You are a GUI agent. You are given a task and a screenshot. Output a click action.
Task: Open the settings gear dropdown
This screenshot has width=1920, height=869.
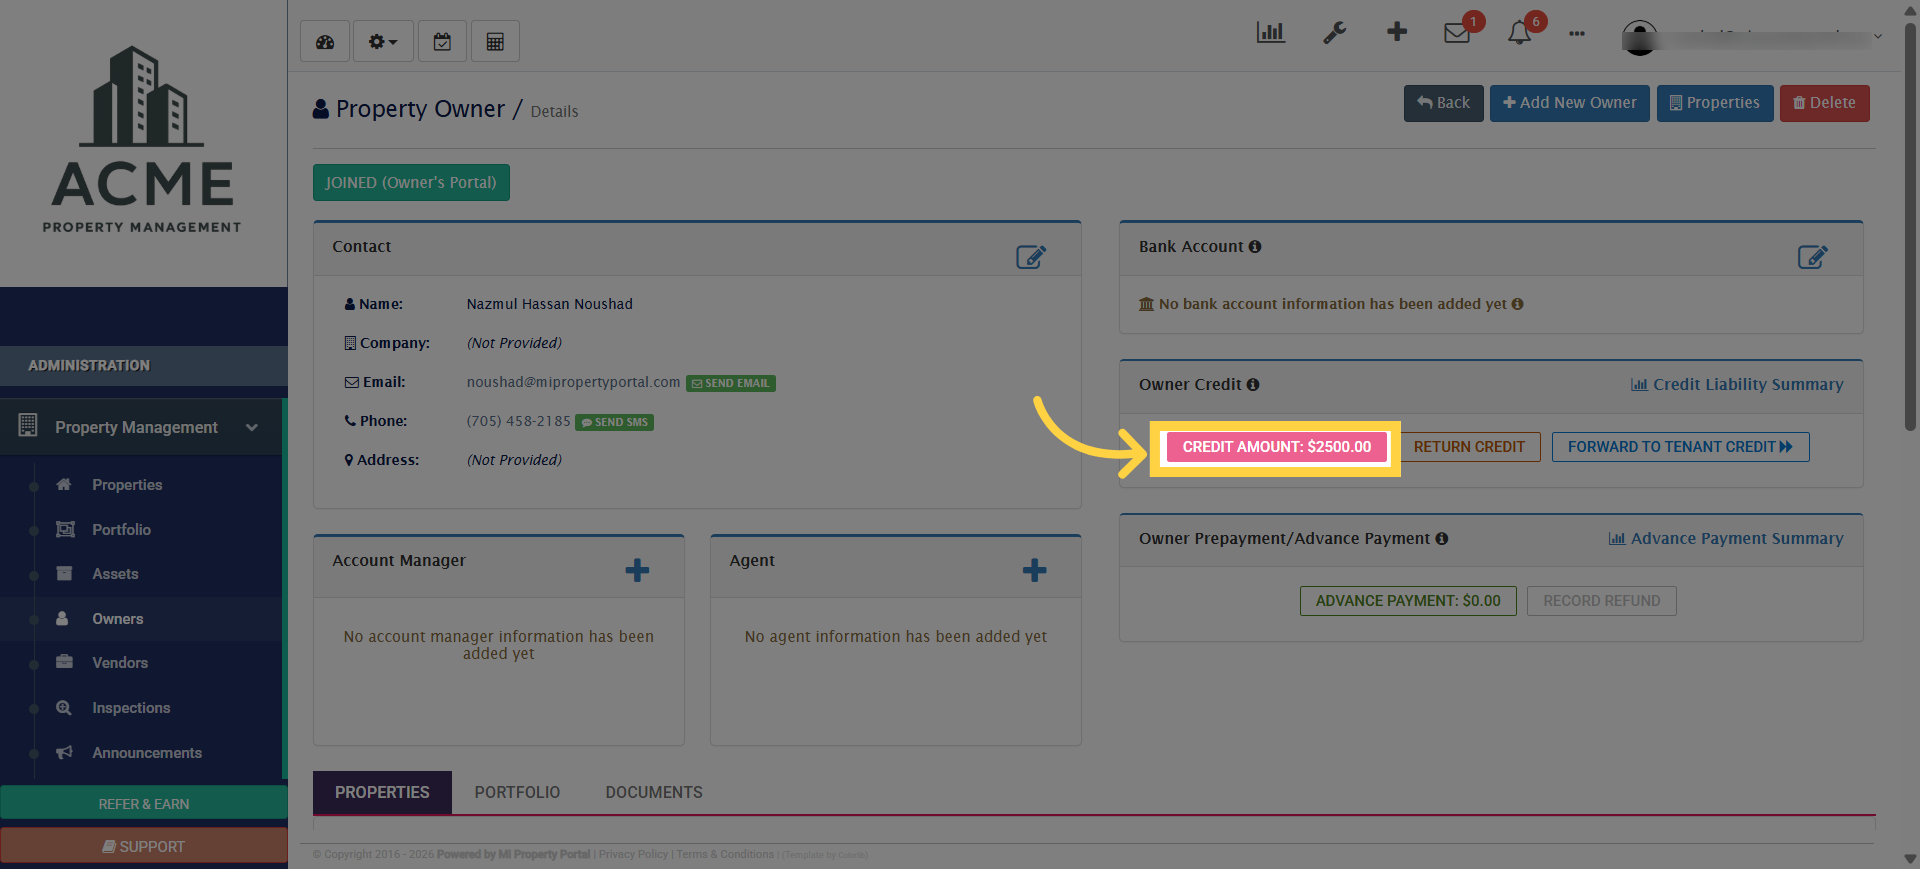[x=383, y=42]
